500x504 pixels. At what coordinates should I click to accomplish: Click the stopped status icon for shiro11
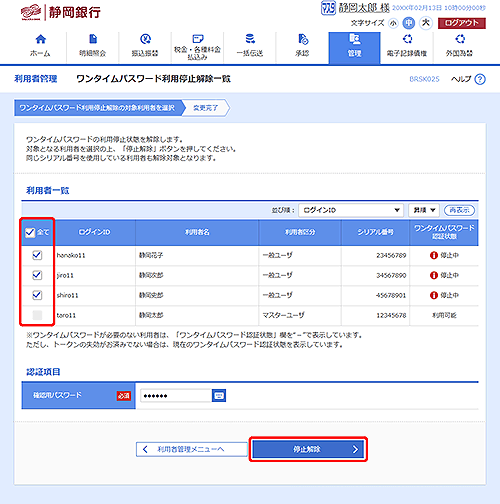[434, 295]
